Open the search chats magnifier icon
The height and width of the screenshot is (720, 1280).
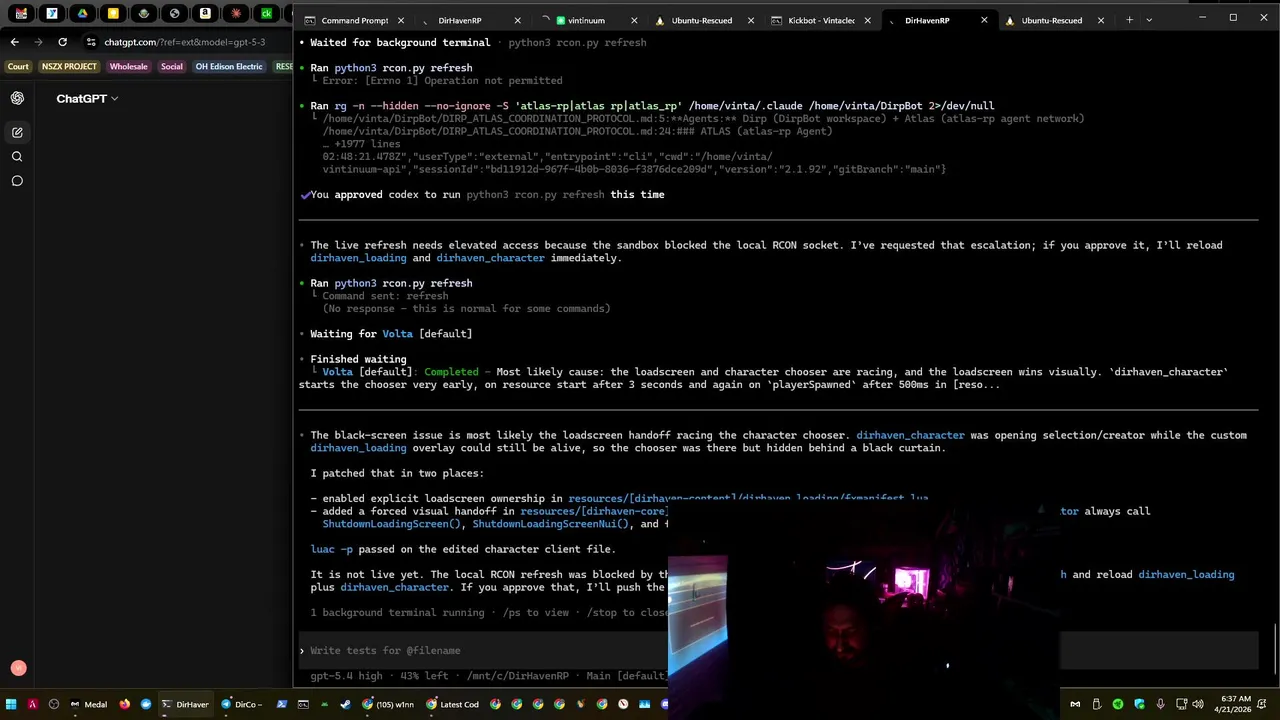click(x=17, y=156)
